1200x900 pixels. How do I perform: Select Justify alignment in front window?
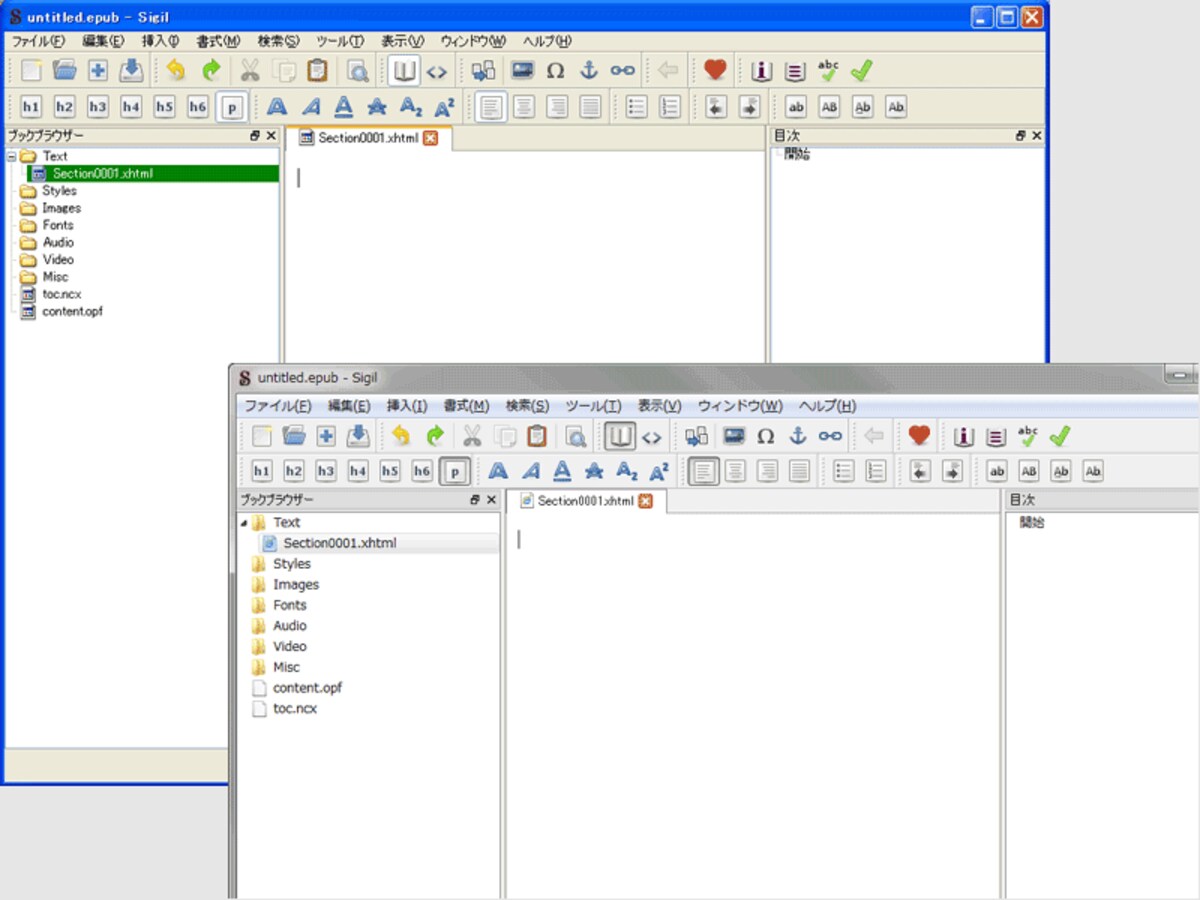(799, 471)
